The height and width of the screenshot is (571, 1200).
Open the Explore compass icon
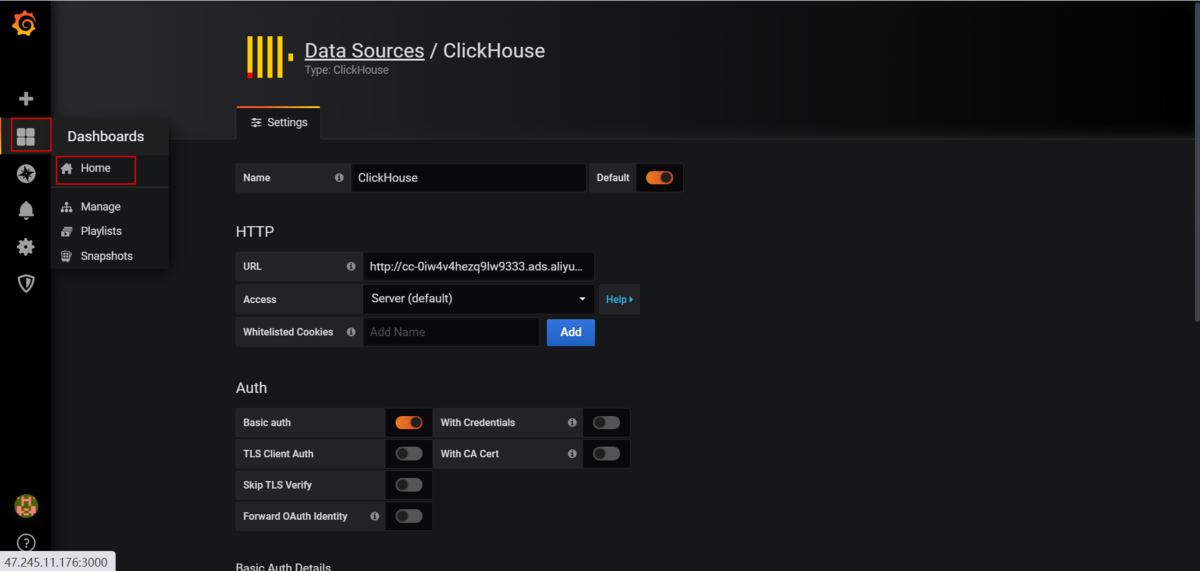[x=26, y=174]
